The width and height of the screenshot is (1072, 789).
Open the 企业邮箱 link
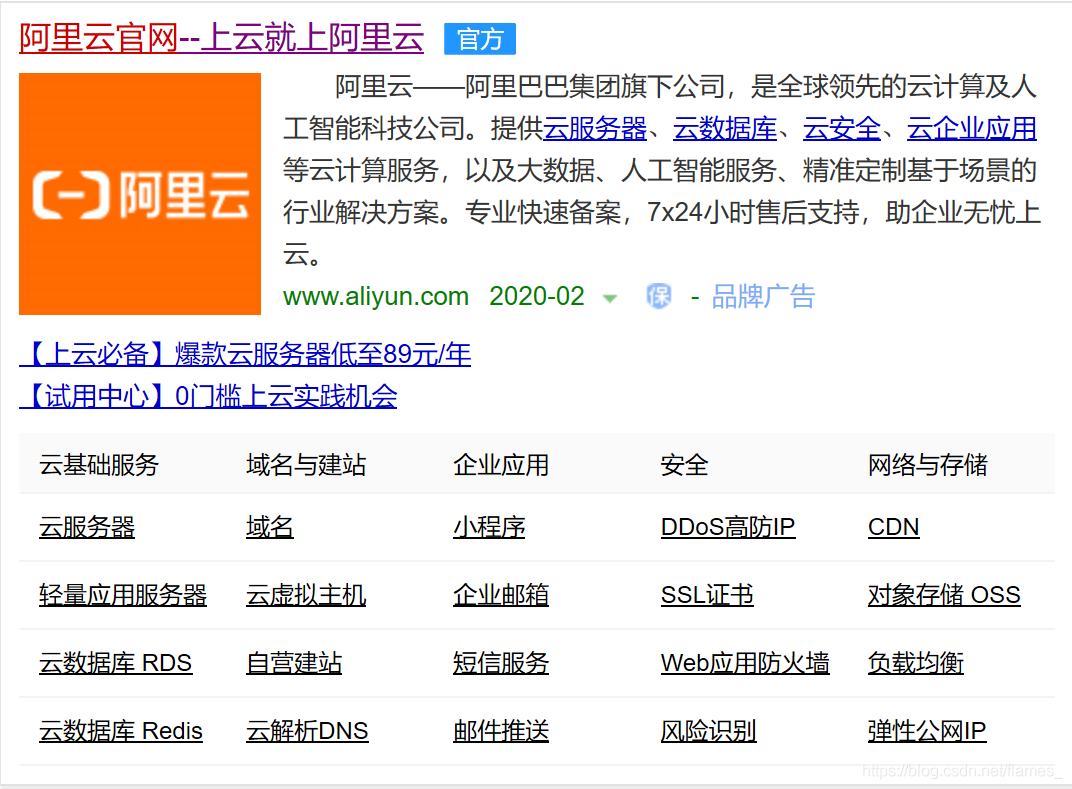(x=501, y=595)
